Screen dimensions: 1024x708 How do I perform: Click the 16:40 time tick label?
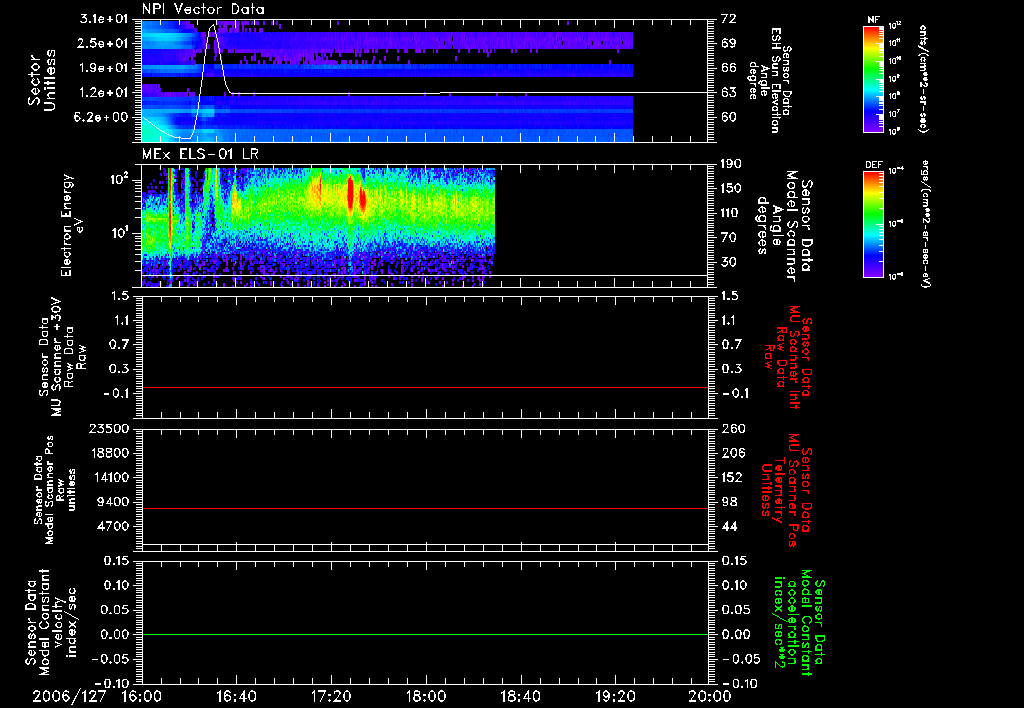pyautogui.click(x=236, y=696)
